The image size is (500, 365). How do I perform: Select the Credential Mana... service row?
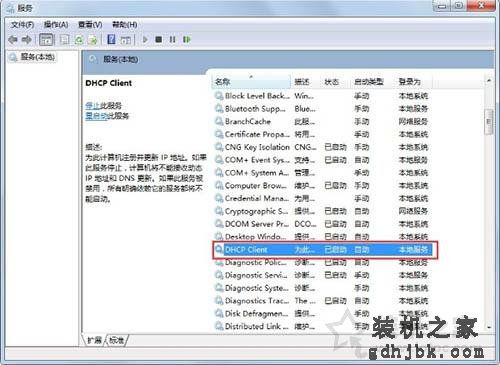tap(323, 198)
